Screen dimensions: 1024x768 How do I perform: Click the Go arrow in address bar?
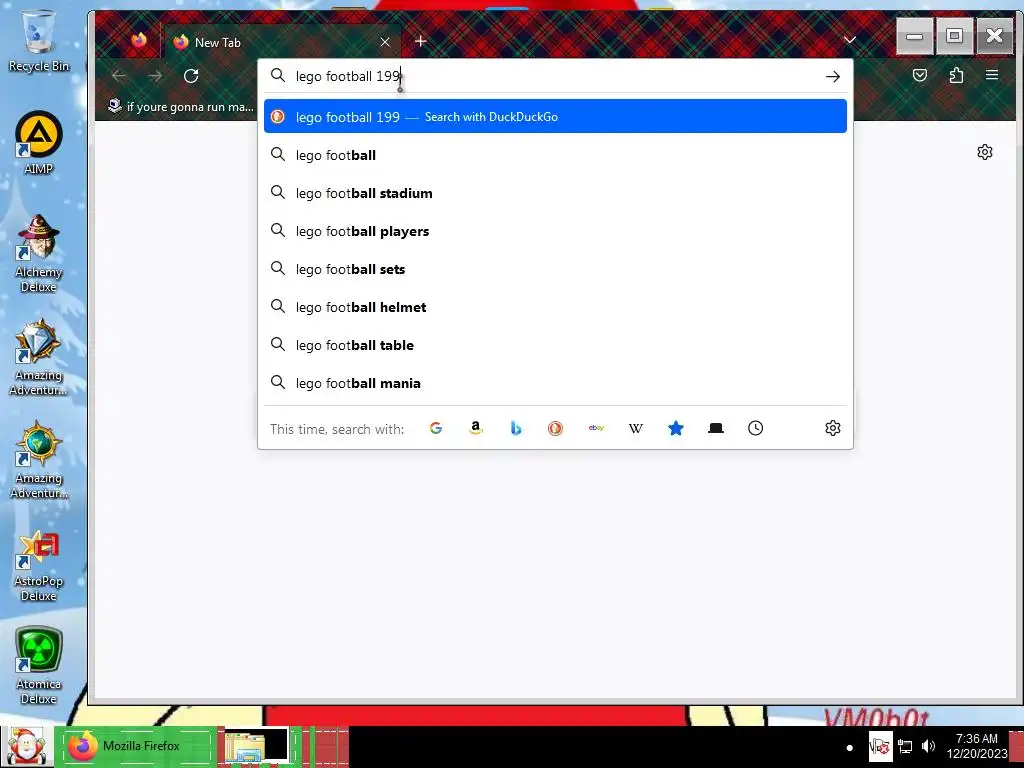(833, 77)
